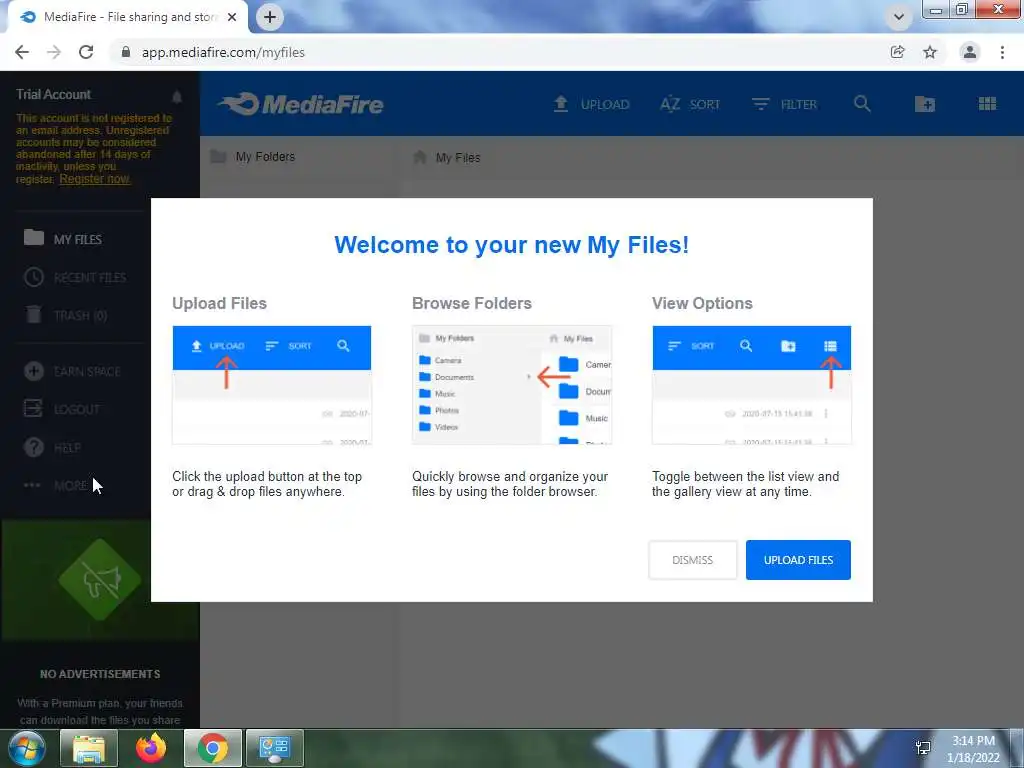Bookmark this page with star icon
This screenshot has width=1024, height=768.
930,52
